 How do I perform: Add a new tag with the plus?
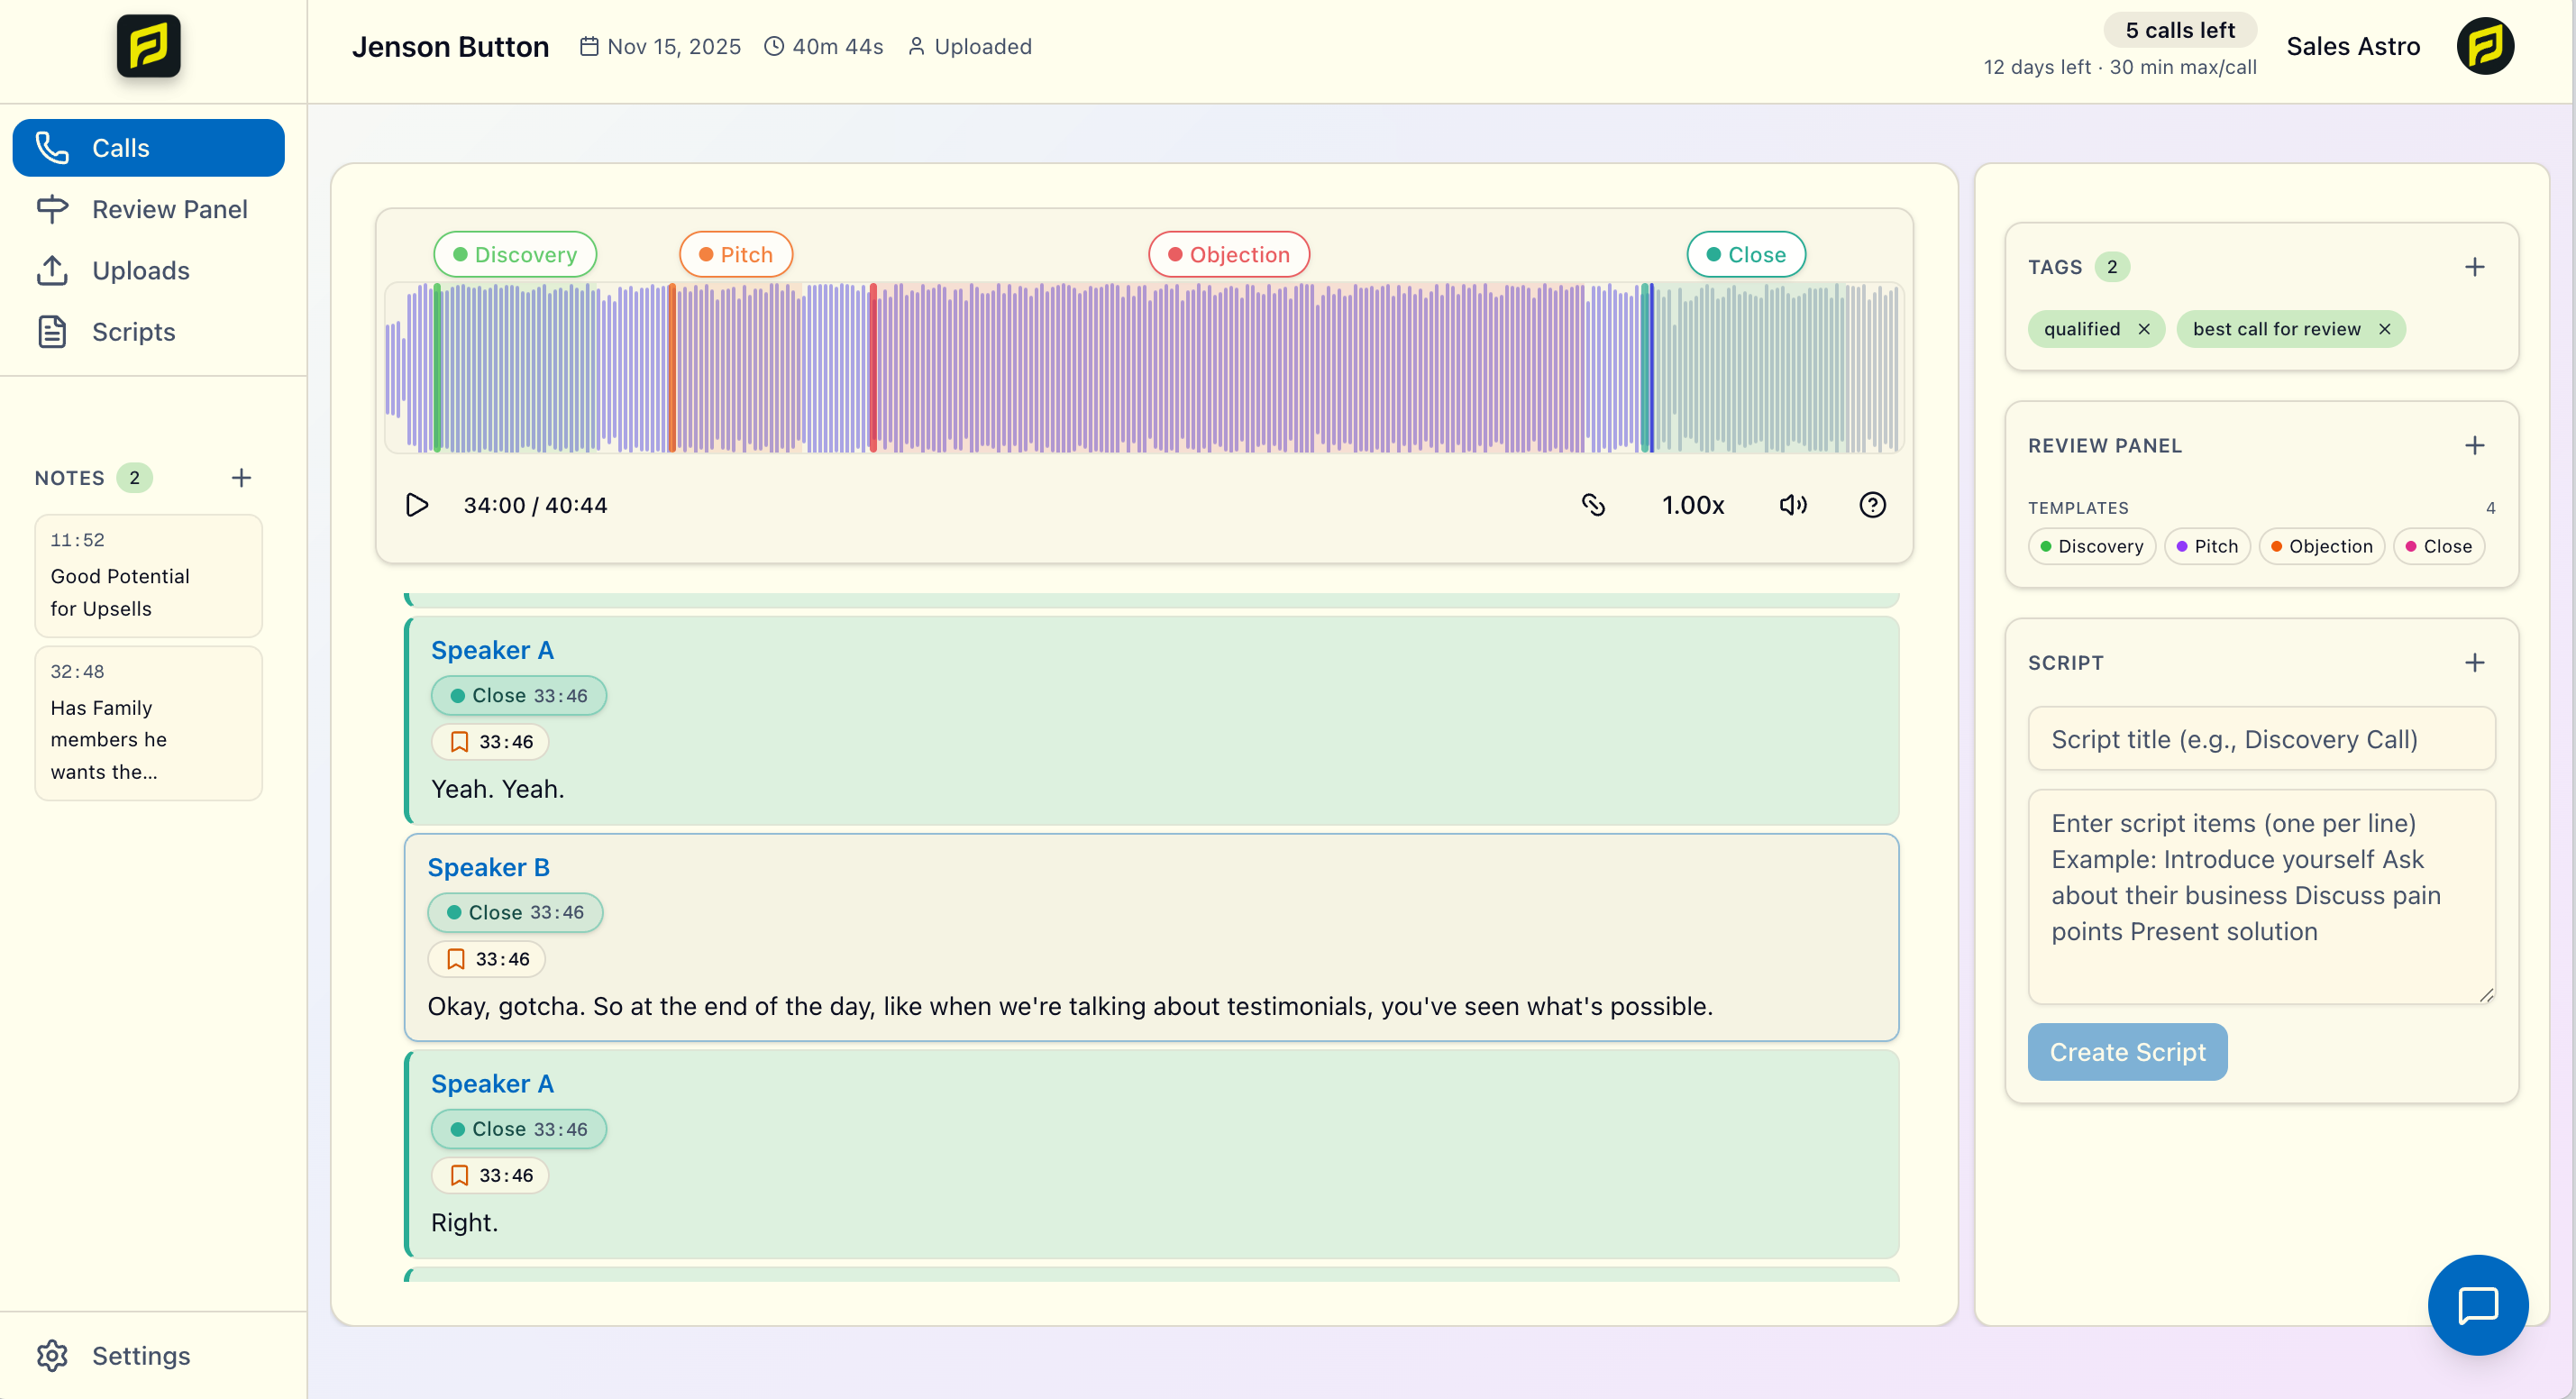pyautogui.click(x=2475, y=266)
